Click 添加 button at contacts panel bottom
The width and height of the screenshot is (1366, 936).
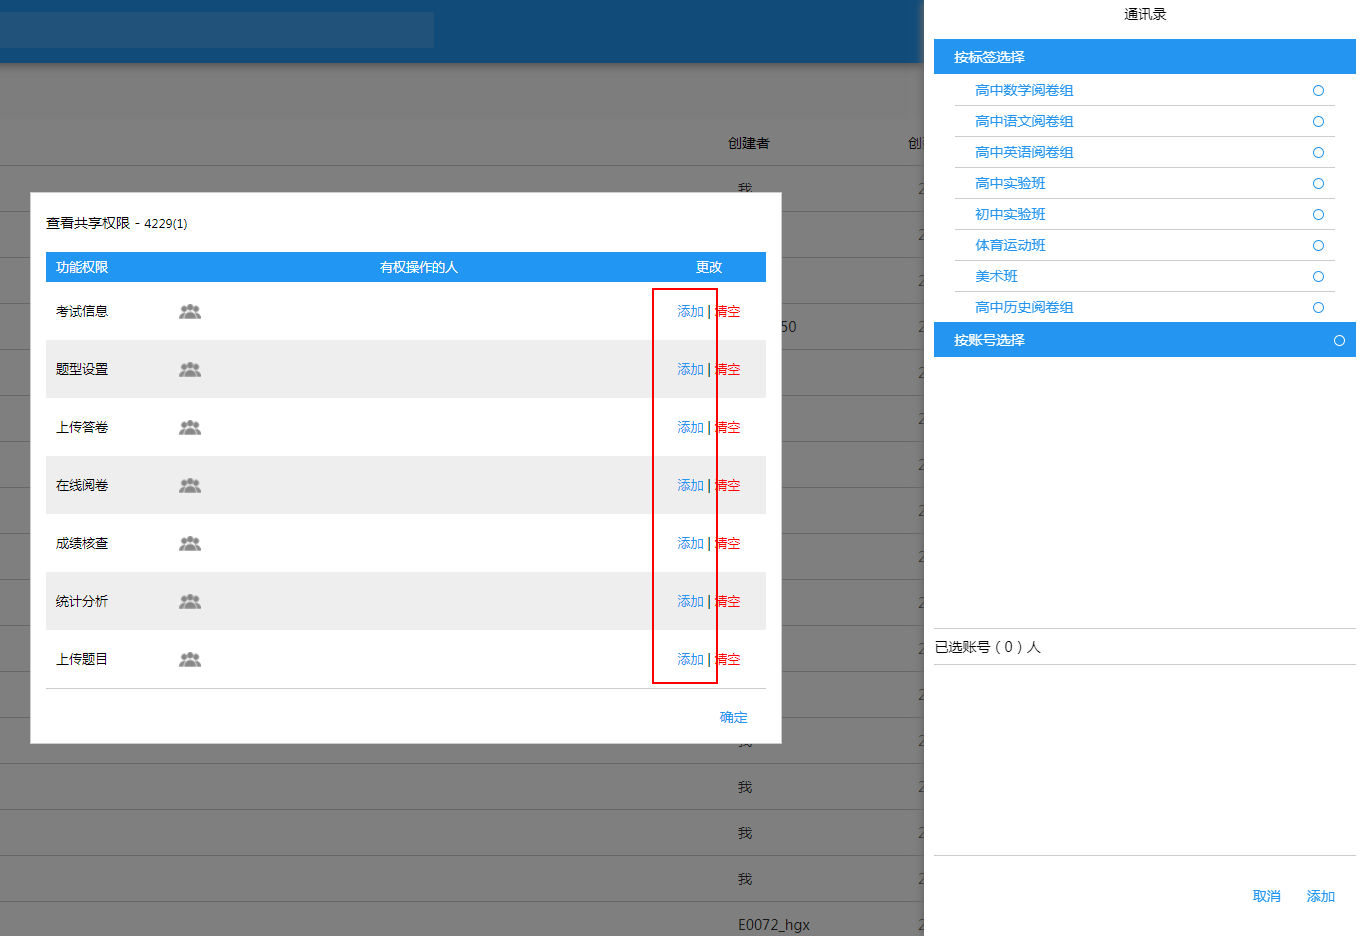(x=1320, y=896)
